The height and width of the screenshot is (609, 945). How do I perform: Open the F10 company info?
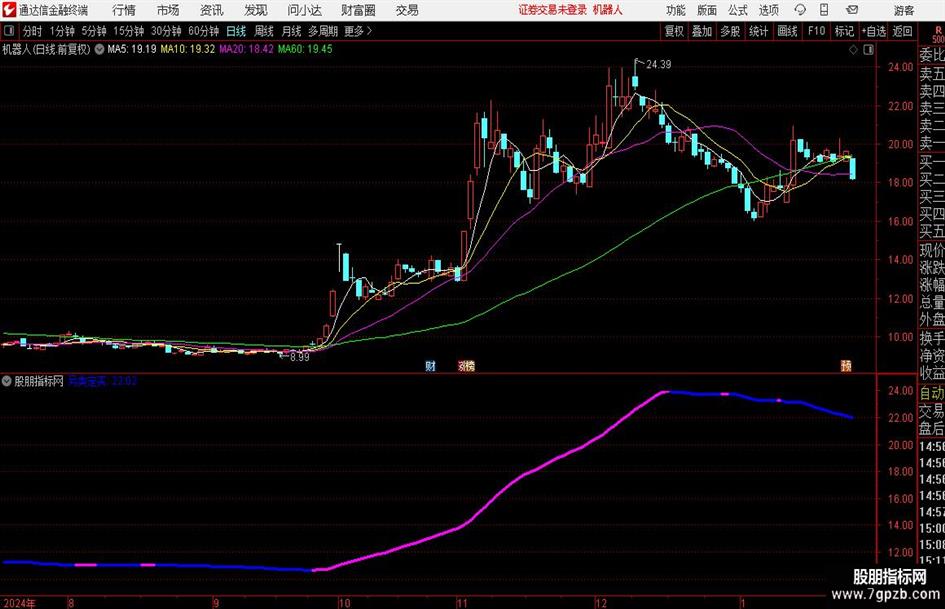tap(816, 31)
